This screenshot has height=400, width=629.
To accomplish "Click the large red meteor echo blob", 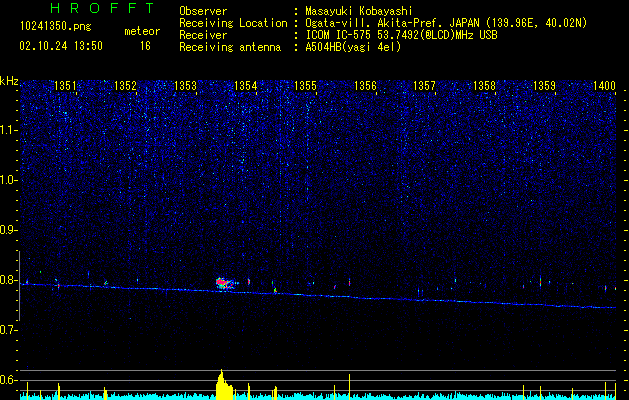I will (225, 283).
